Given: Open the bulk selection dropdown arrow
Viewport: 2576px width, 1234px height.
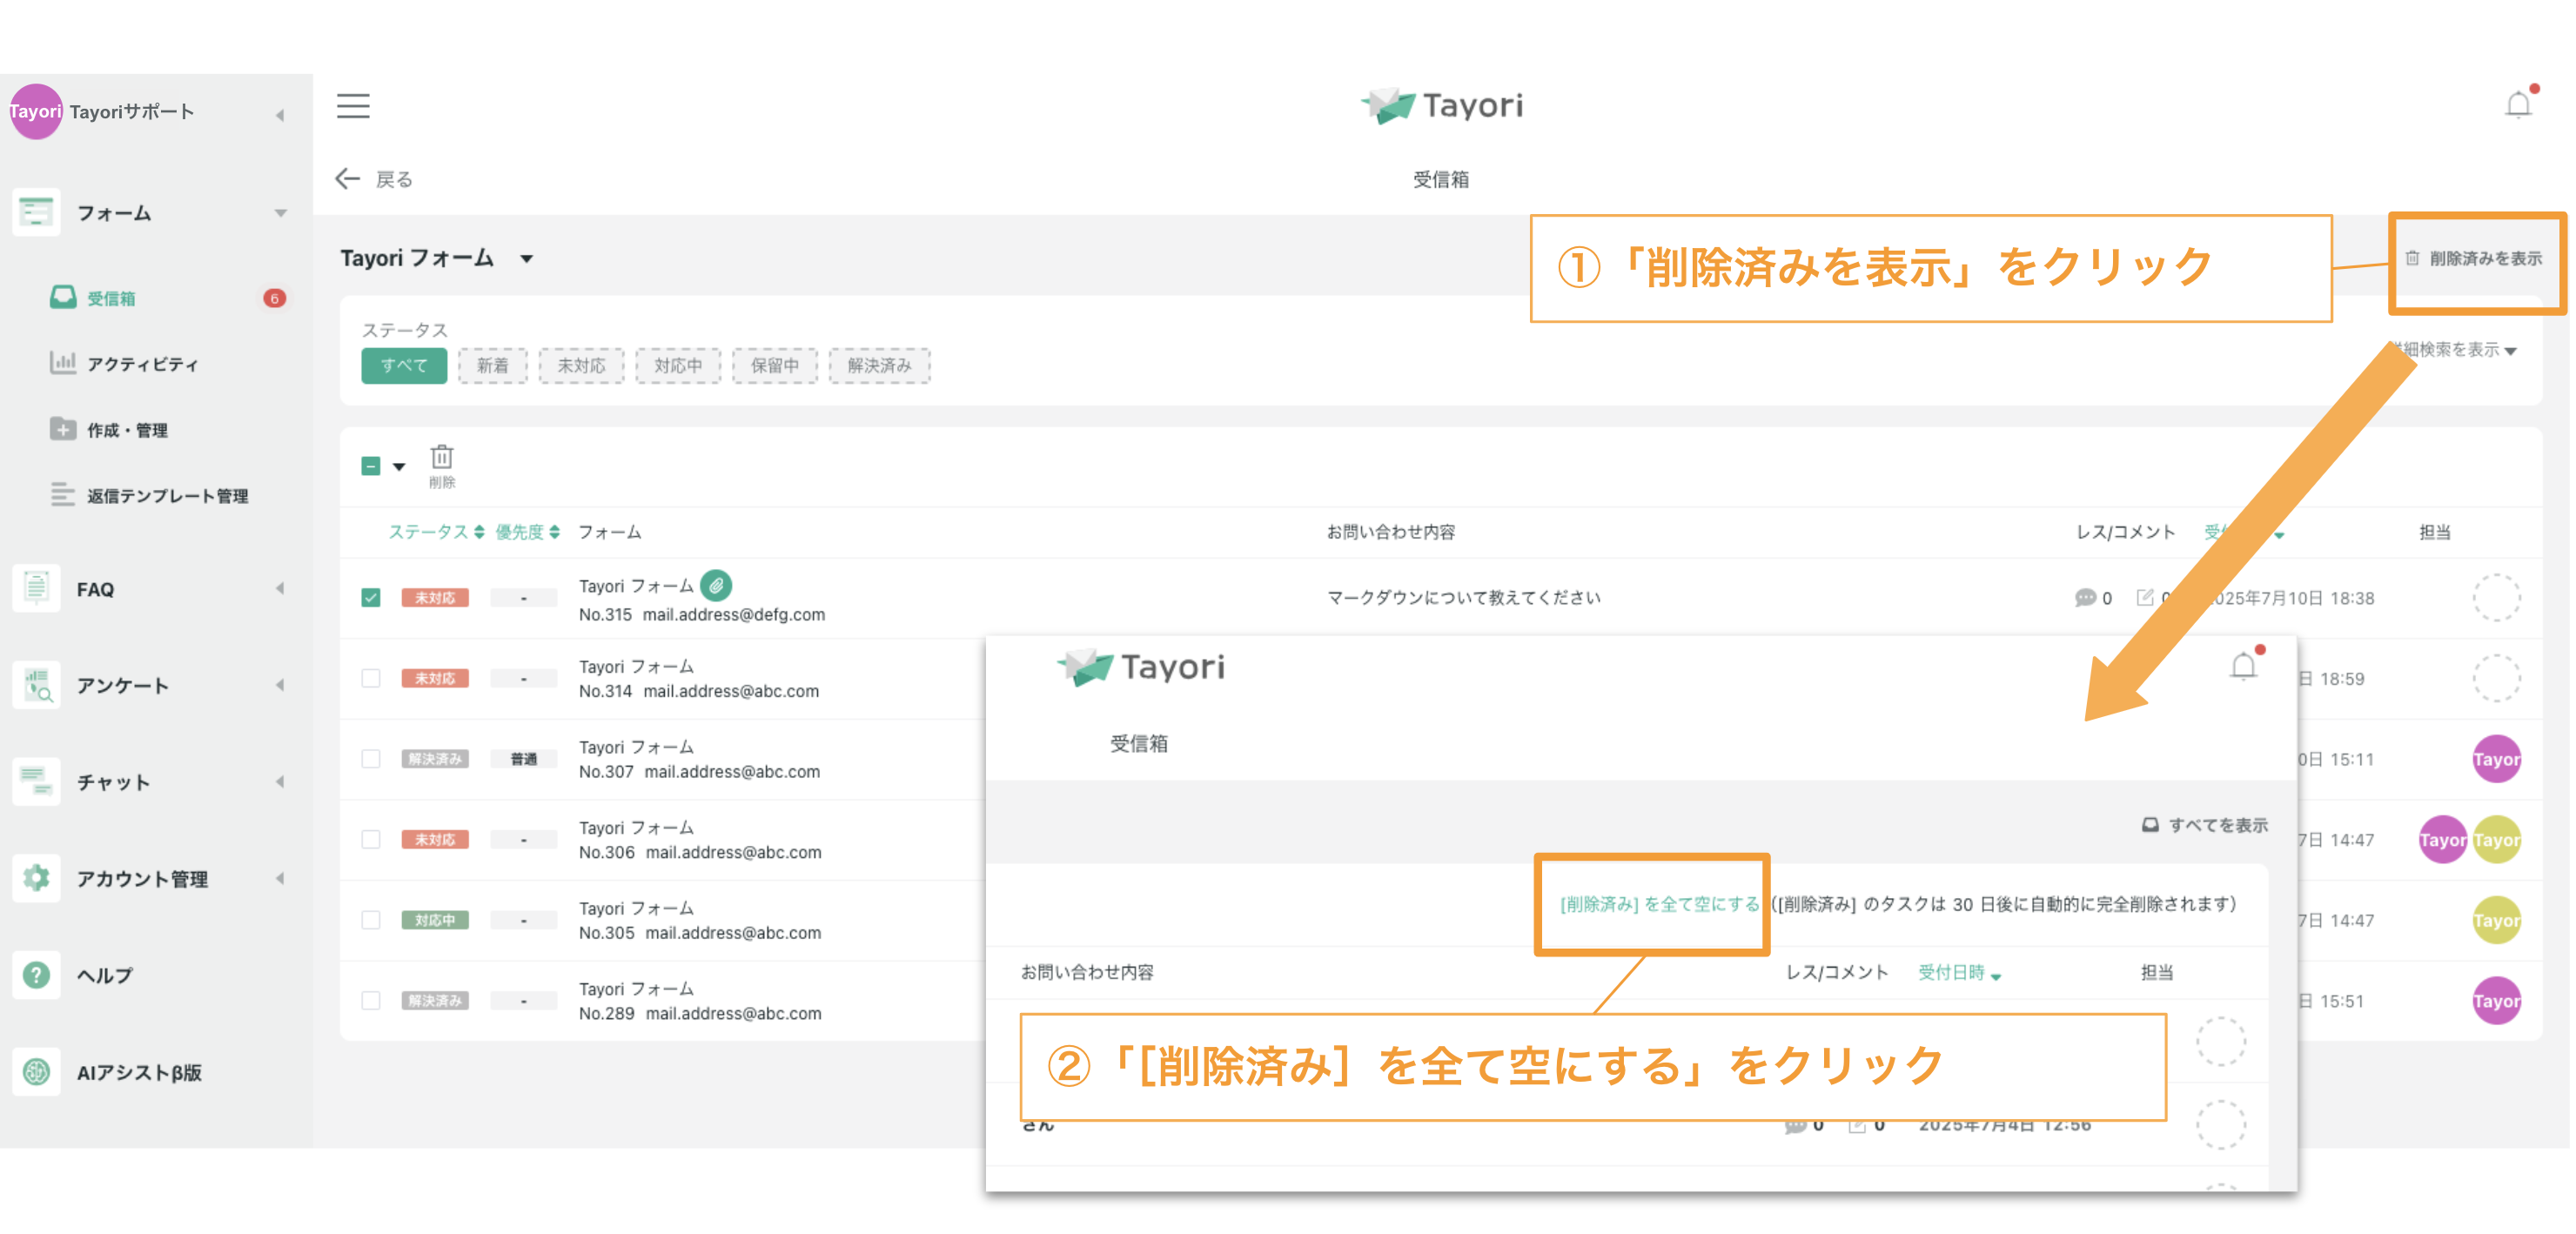Looking at the screenshot, I should (x=400, y=467).
